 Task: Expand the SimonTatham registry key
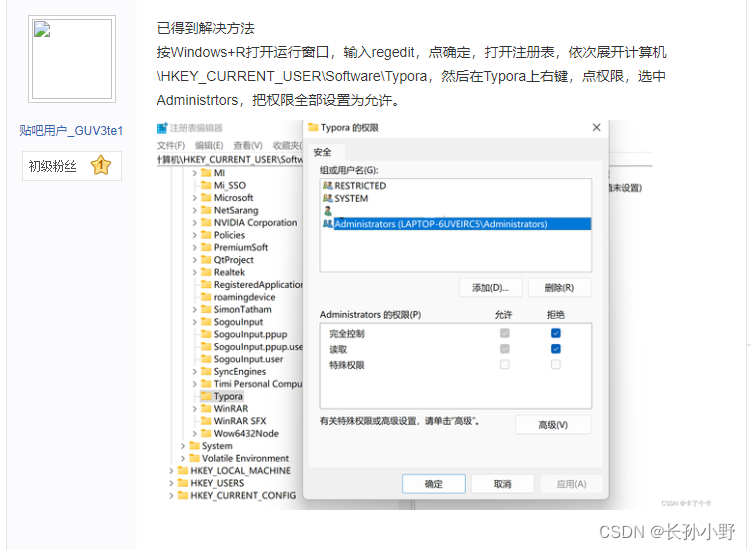coord(194,309)
